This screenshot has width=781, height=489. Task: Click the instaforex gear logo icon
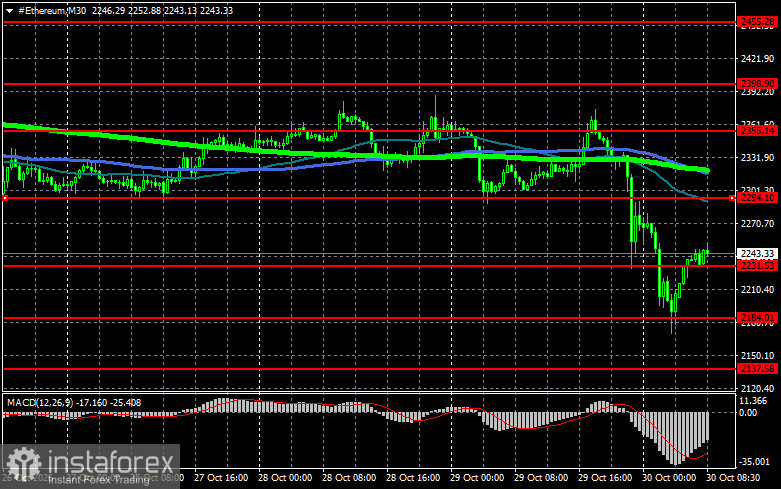pyautogui.click(x=23, y=464)
